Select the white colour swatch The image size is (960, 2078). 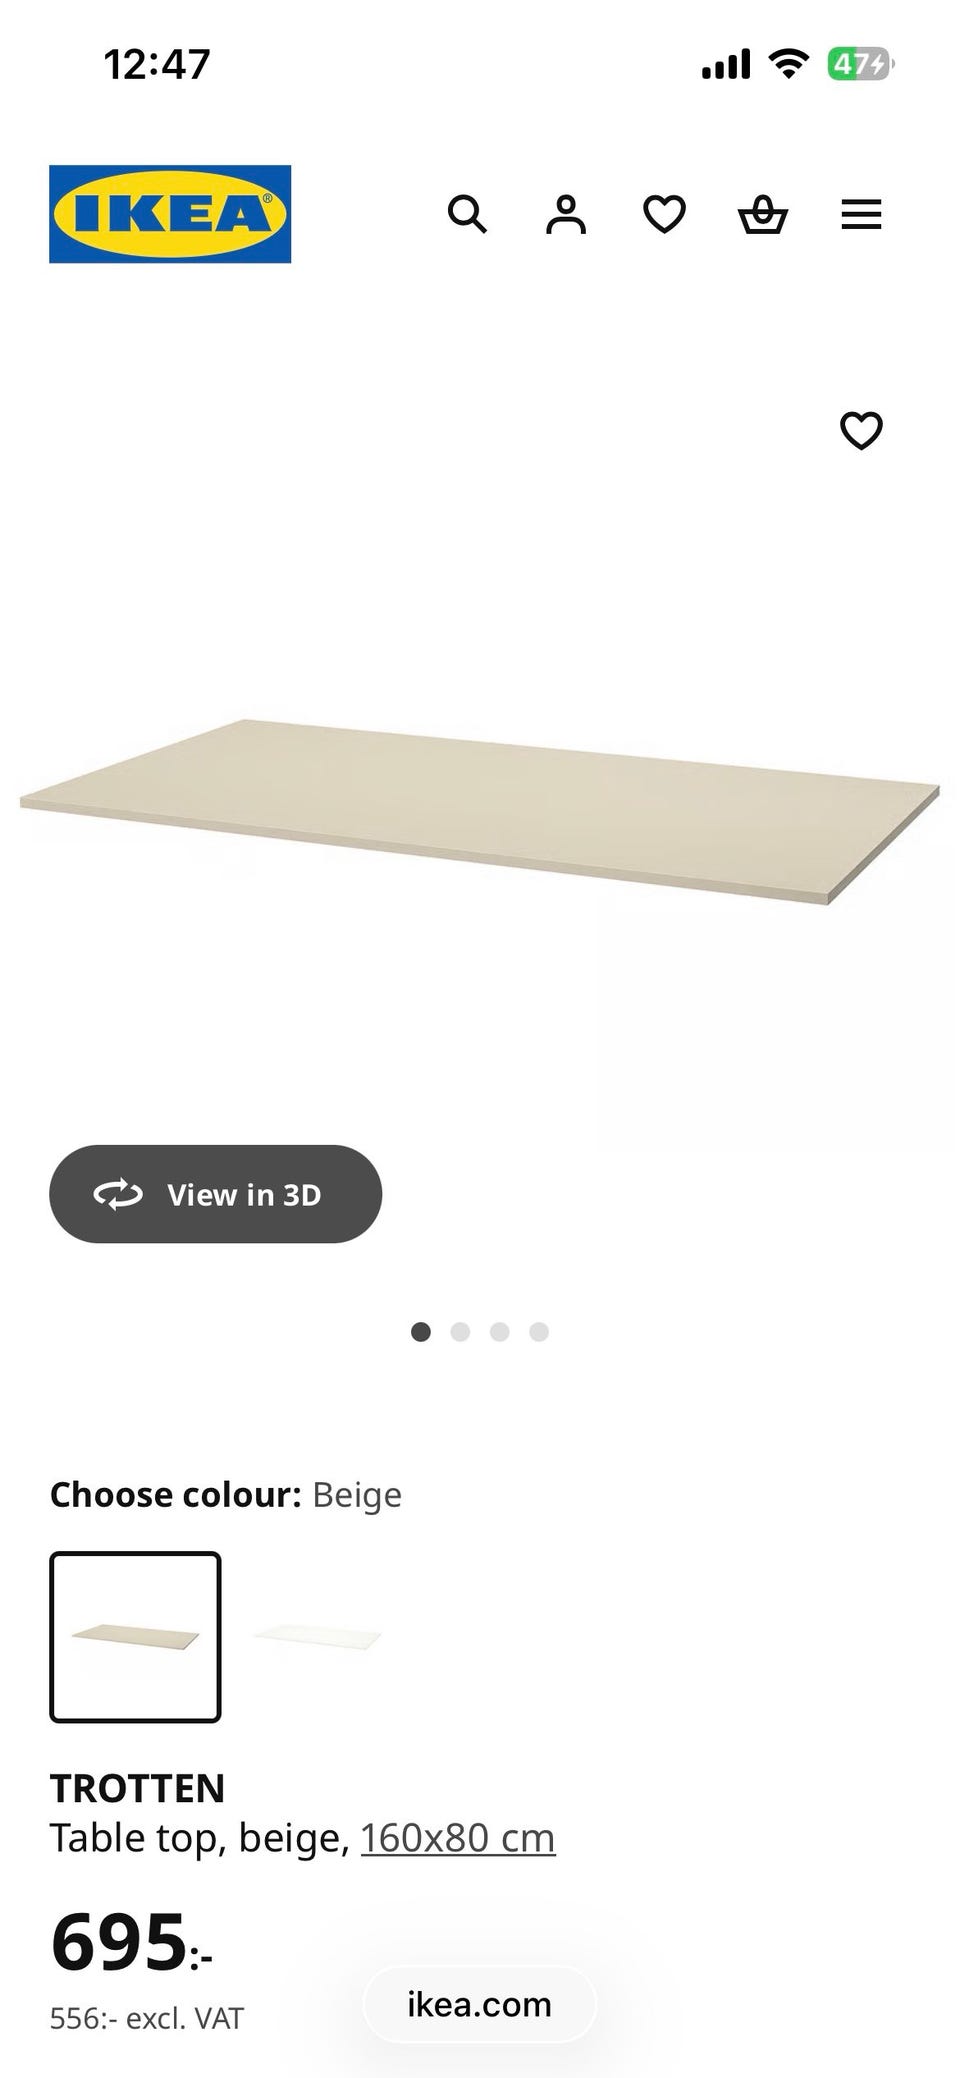(x=318, y=1637)
